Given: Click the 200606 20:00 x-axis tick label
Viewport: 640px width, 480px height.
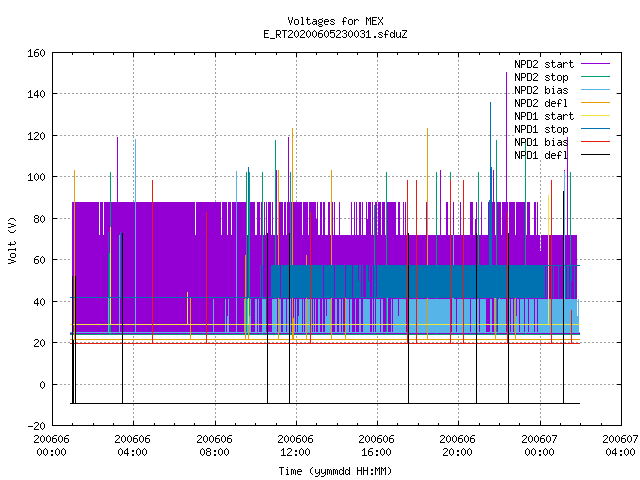Looking at the screenshot, I should (458, 446).
